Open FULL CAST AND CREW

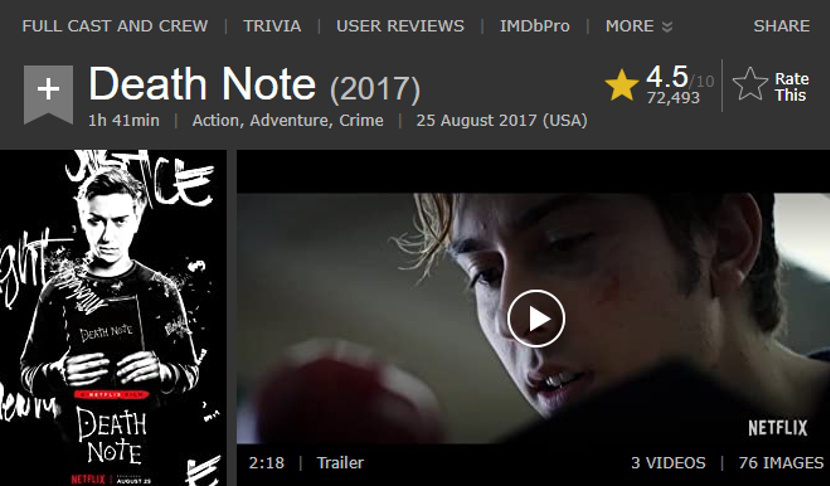pos(115,26)
